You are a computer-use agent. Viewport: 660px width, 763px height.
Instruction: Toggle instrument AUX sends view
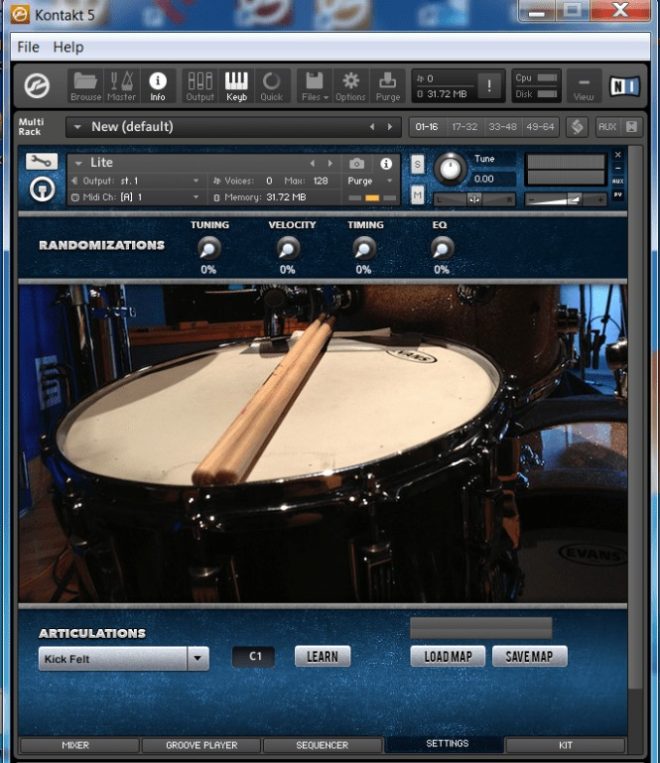tap(618, 181)
